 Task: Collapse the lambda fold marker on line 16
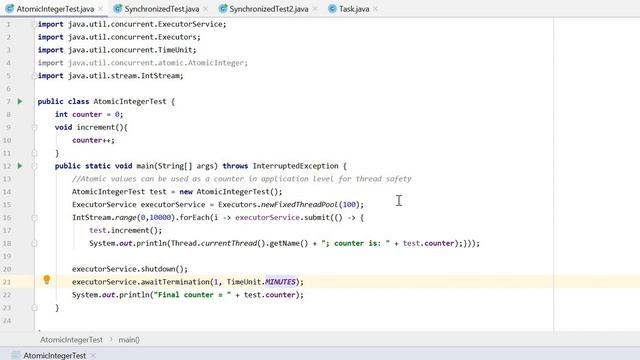[34, 218]
